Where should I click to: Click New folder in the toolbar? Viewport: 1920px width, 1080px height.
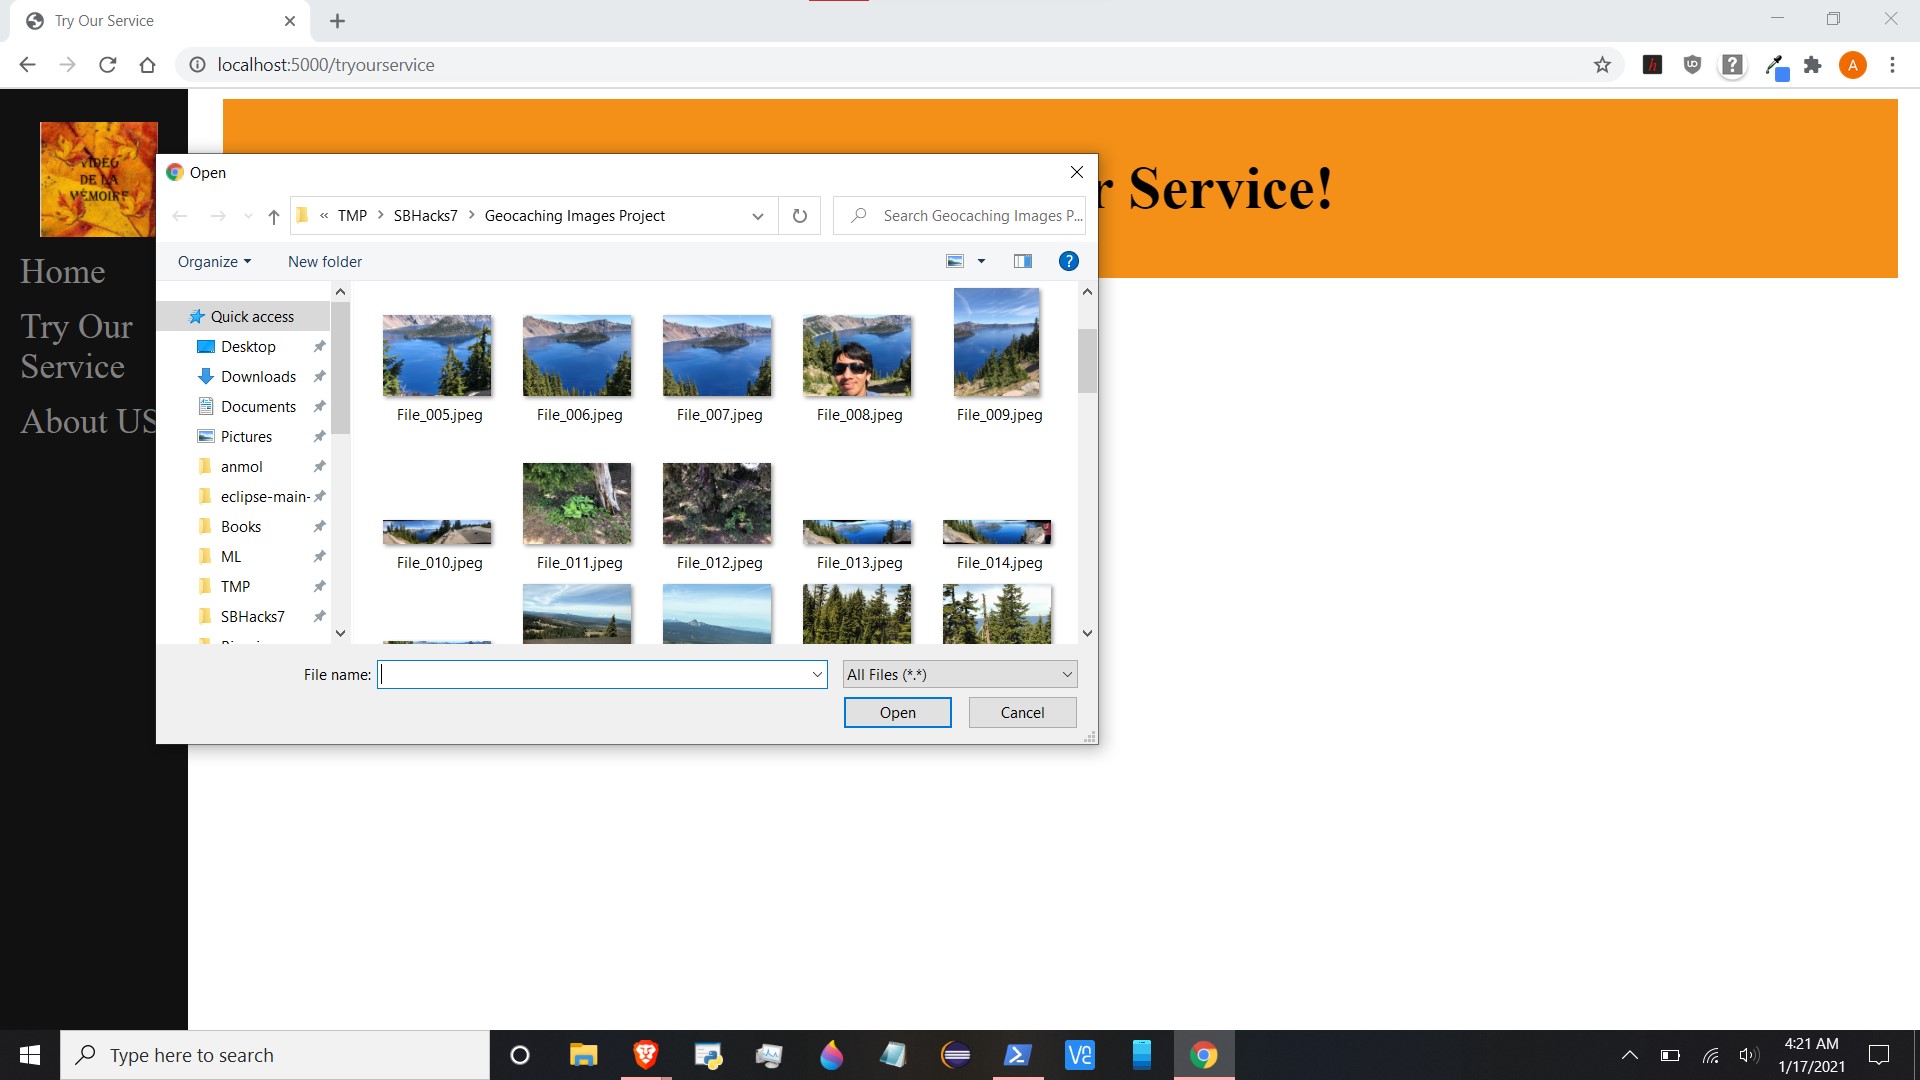325,261
